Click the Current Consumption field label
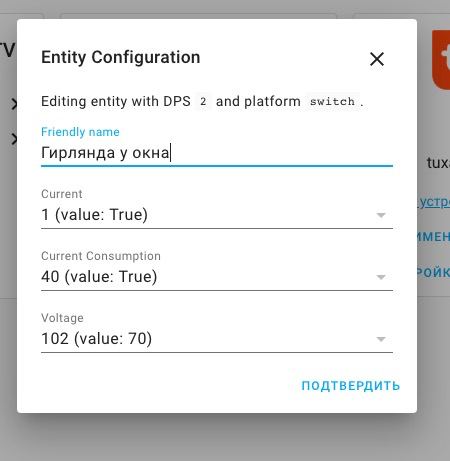This screenshot has width=450, height=461. tap(101, 256)
